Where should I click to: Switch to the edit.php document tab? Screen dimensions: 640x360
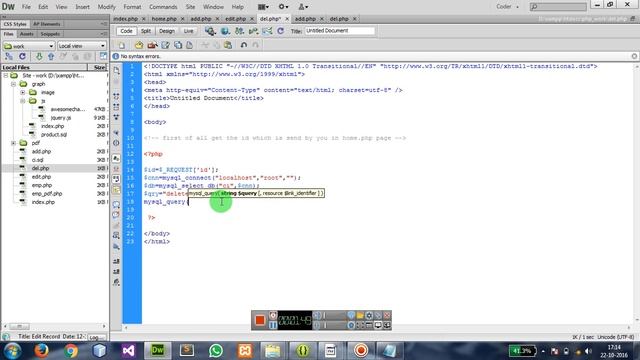pyautogui.click(x=236, y=19)
